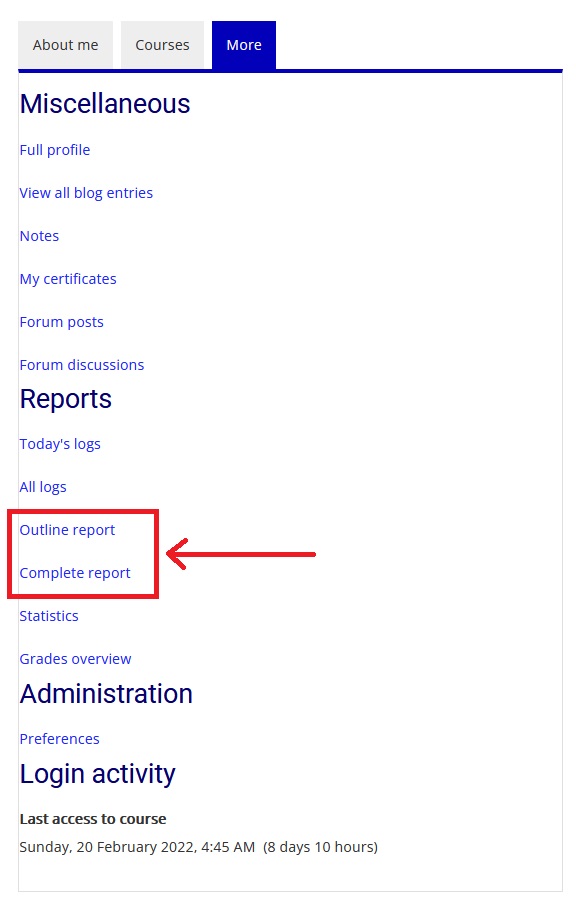Viewport: 576px width, 907px height.
Task: Click the Miscellaneous heading
Action: [105, 105]
